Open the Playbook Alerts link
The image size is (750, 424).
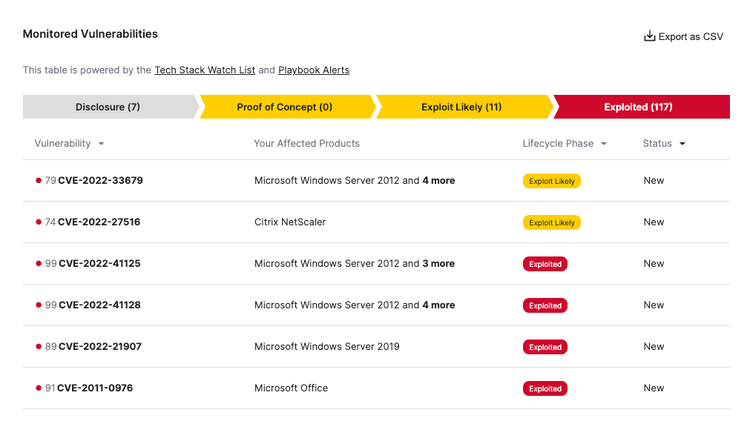313,70
